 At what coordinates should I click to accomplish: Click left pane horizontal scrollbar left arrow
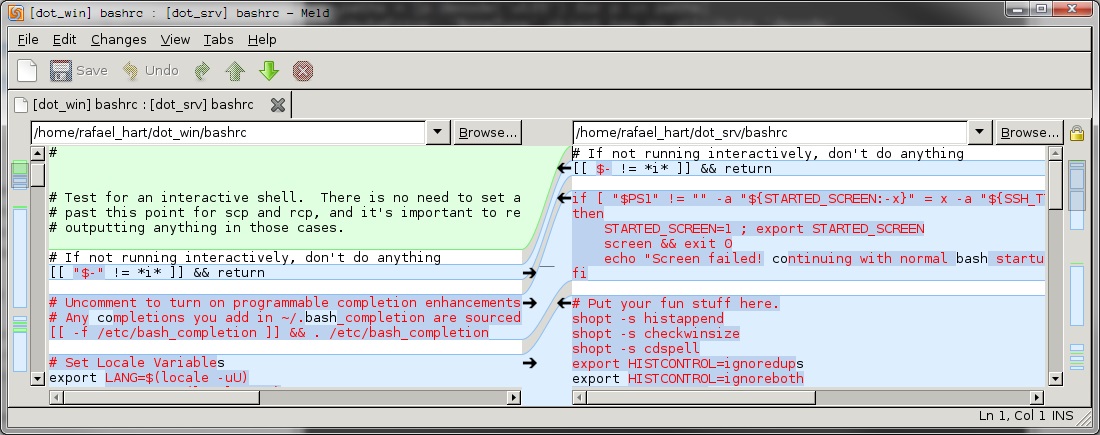coord(56,398)
